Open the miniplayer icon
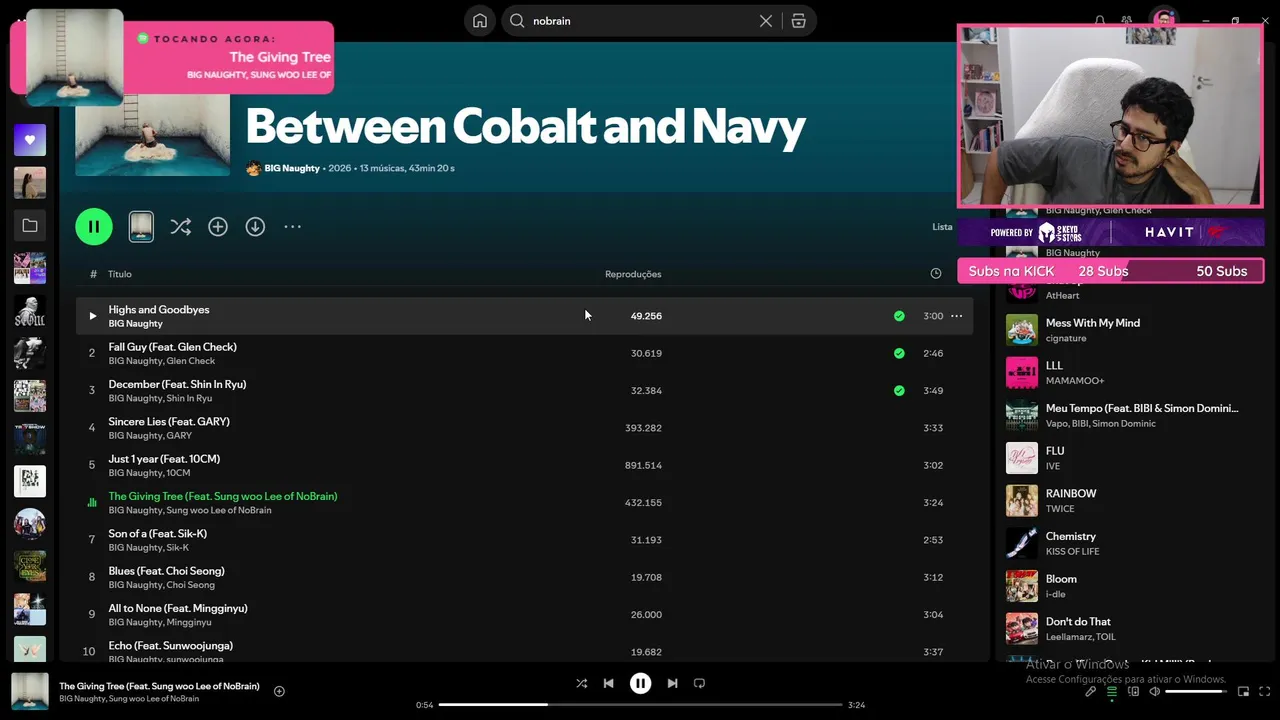The image size is (1280, 720). (x=1243, y=691)
